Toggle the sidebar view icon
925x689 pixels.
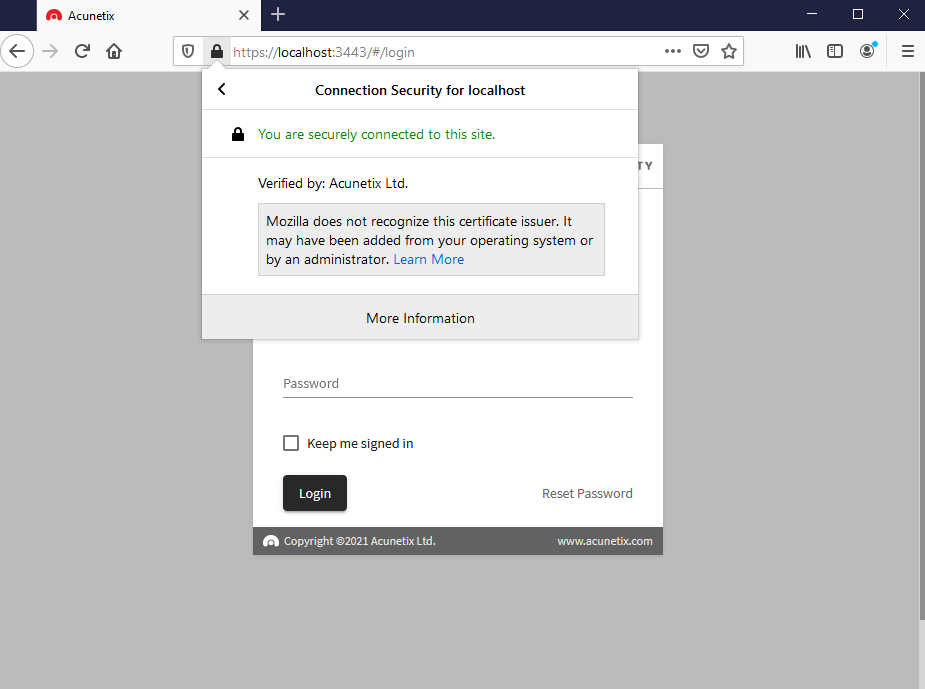(x=835, y=51)
